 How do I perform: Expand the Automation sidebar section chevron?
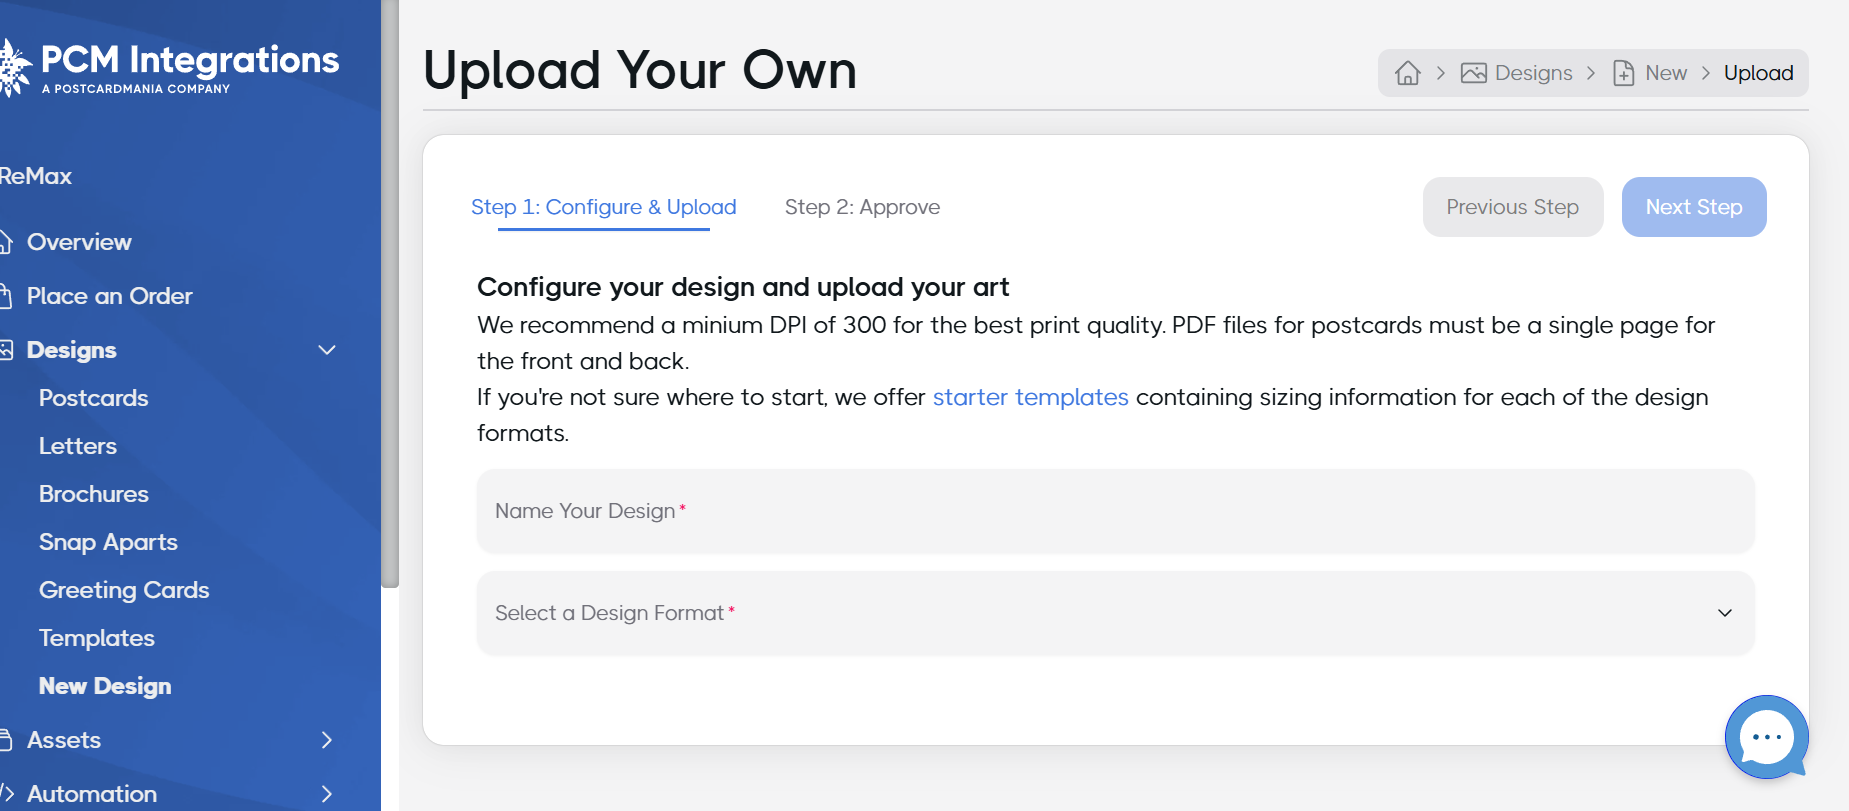click(327, 794)
